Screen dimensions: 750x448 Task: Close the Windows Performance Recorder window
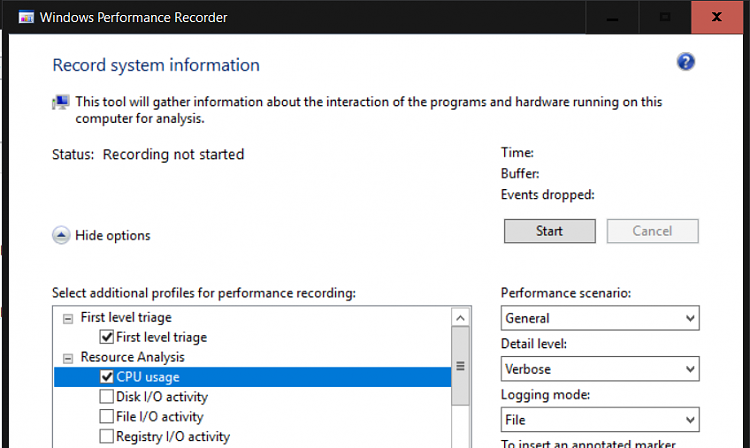[717, 17]
